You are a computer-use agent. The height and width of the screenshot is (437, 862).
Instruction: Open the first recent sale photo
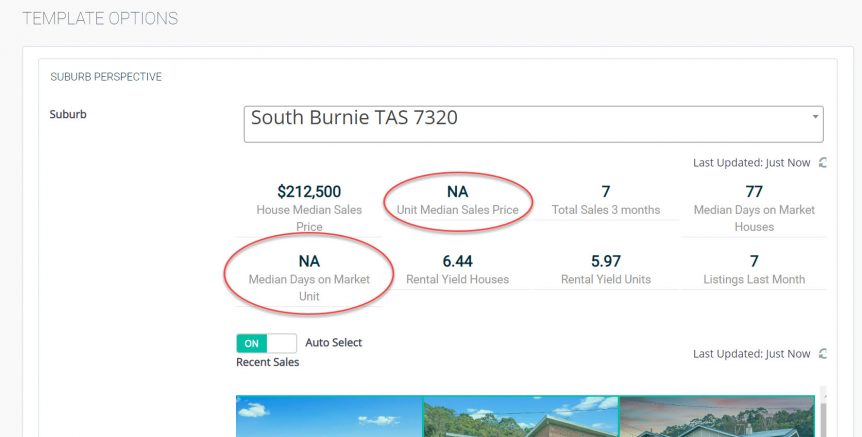329,416
